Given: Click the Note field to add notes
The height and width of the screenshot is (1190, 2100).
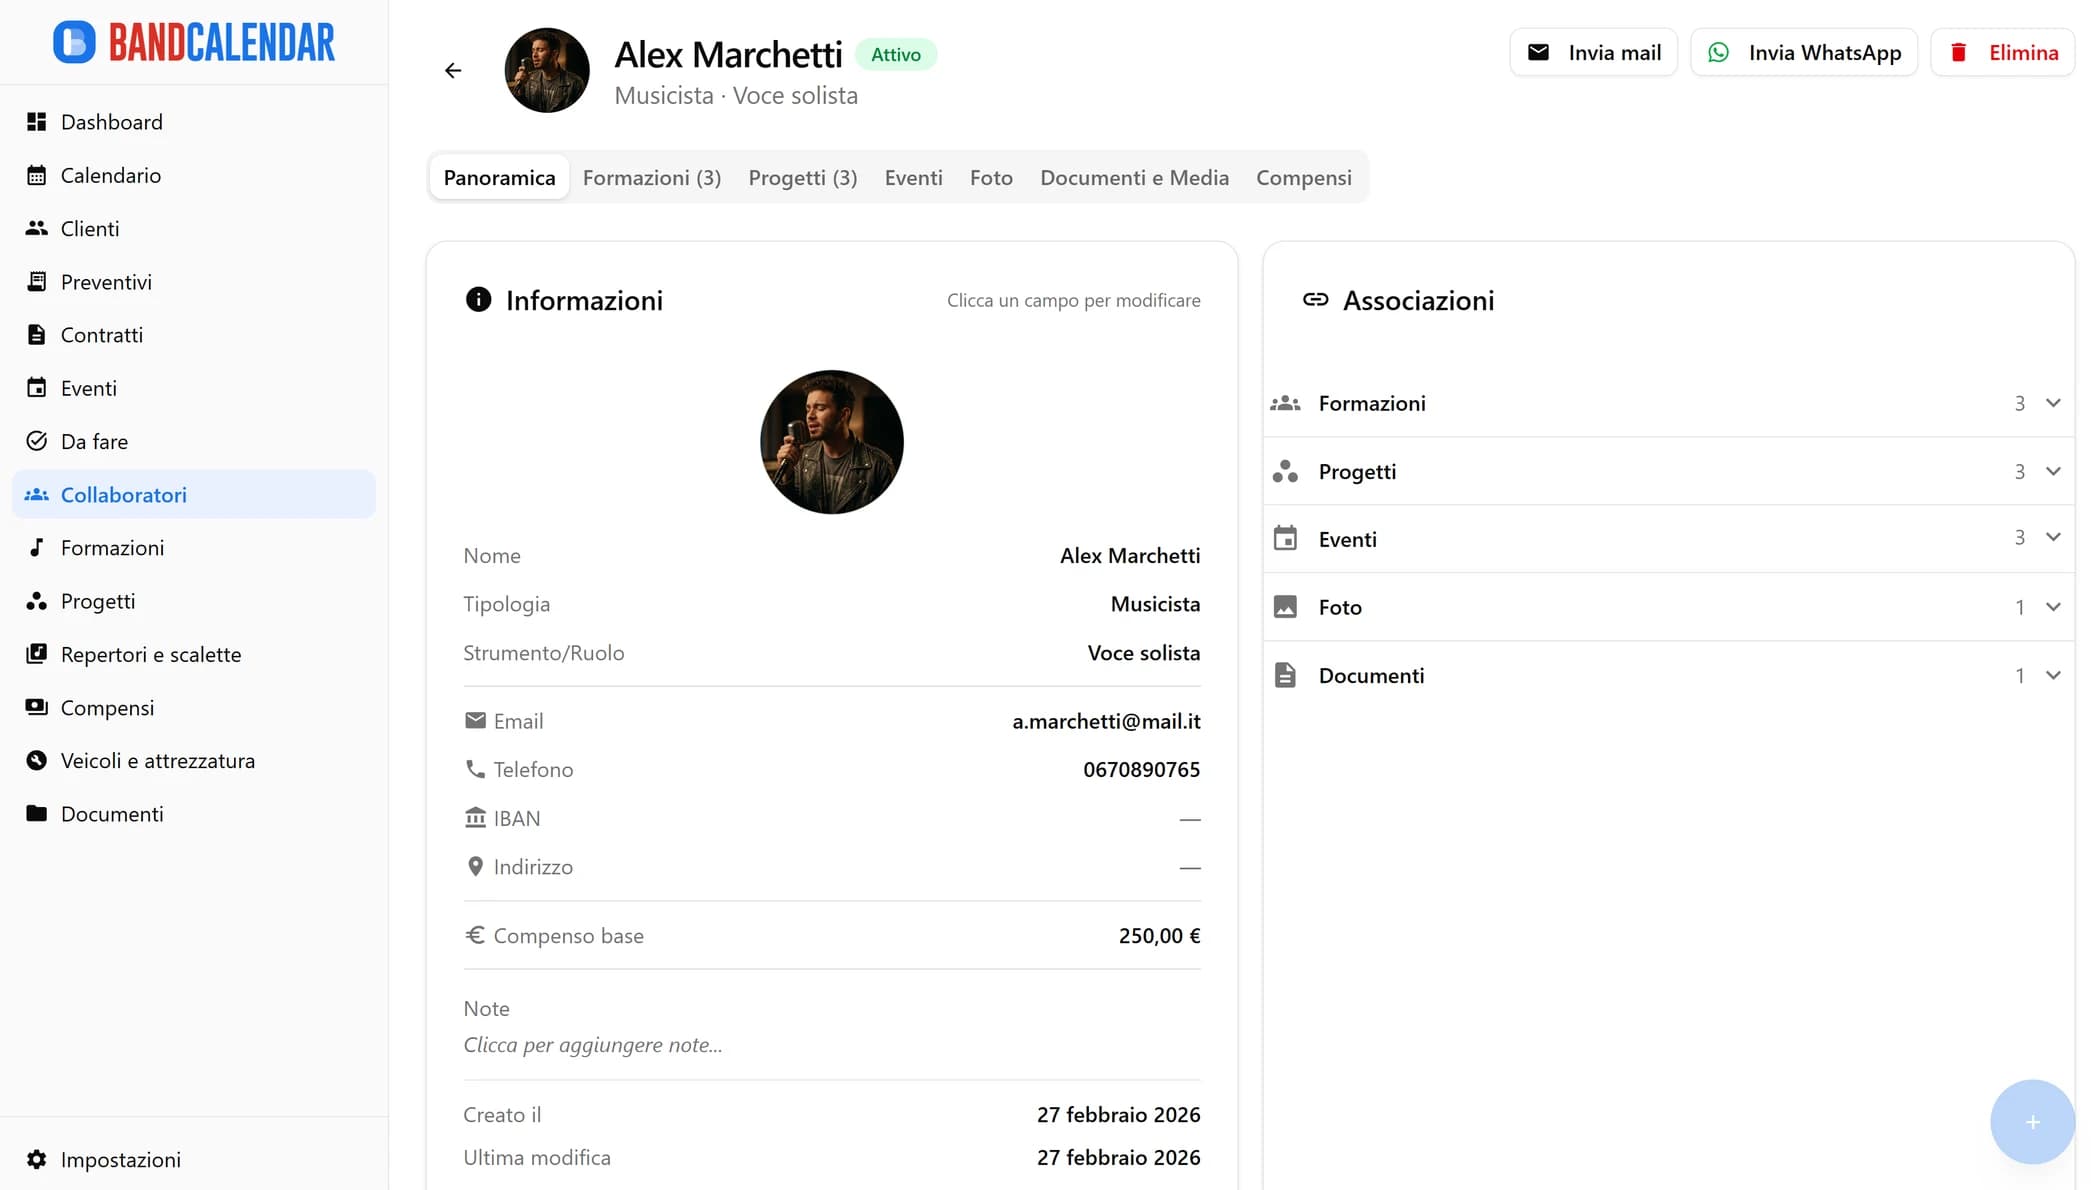Looking at the screenshot, I should click(592, 1044).
